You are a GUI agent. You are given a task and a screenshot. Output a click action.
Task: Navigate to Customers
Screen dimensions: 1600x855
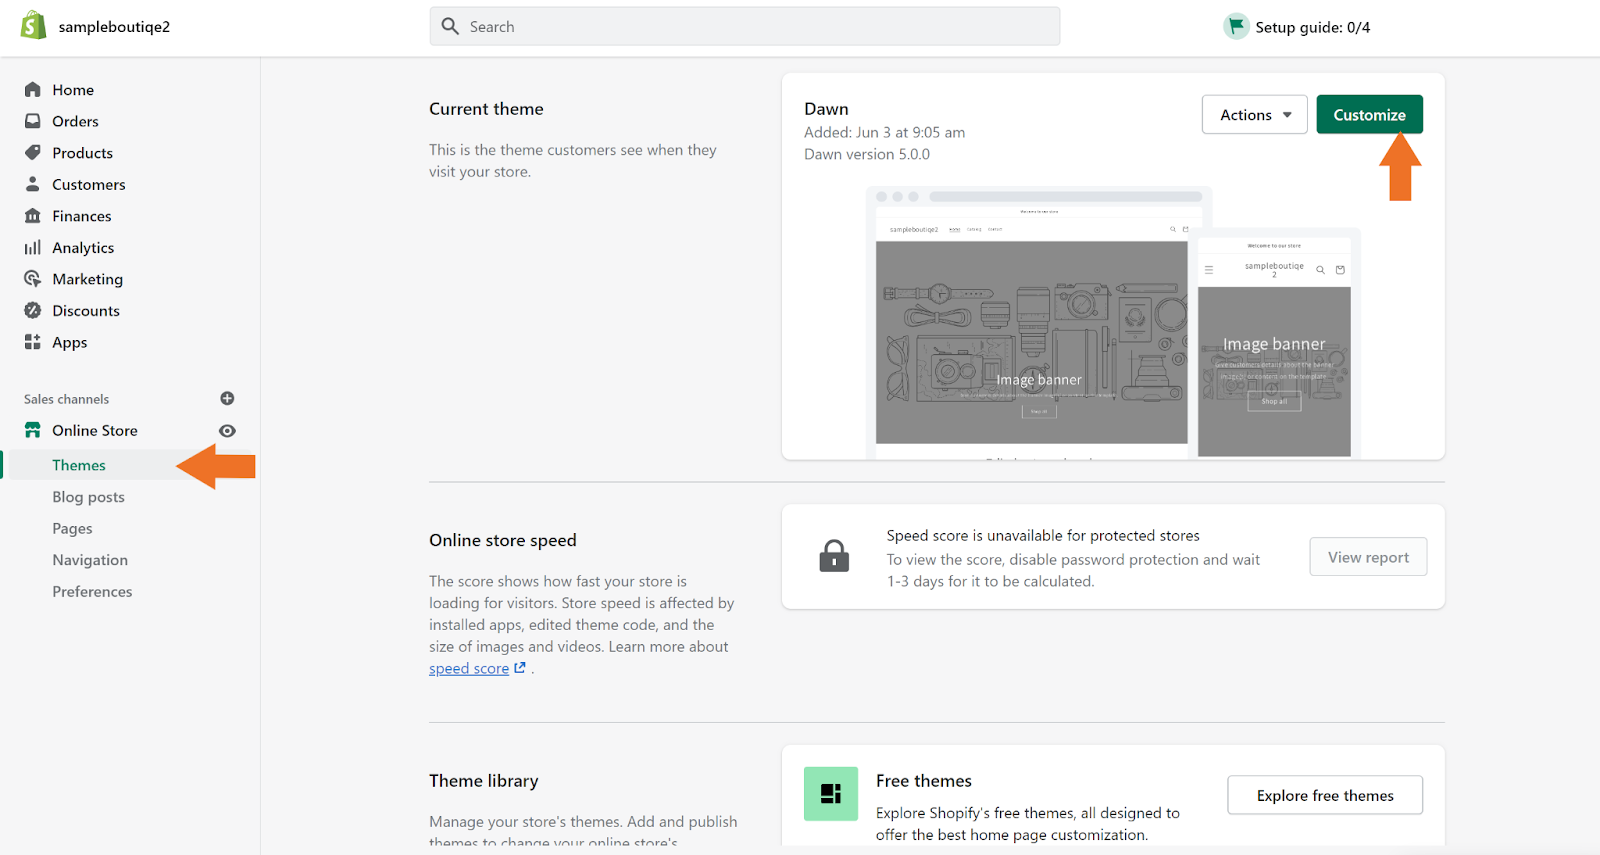coord(89,184)
